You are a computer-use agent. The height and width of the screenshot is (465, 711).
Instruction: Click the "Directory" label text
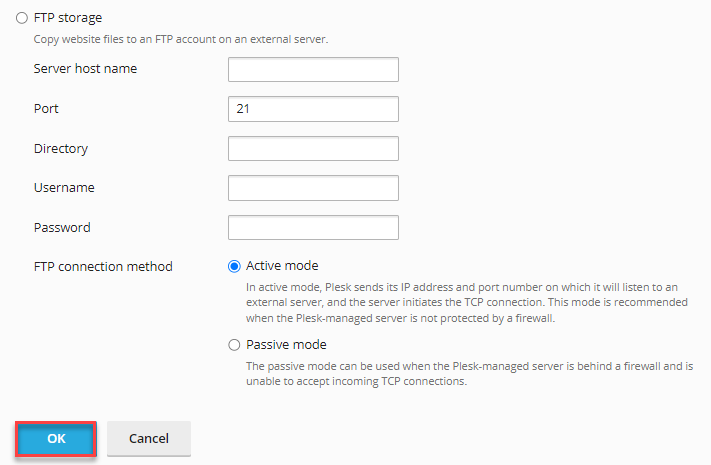point(61,148)
